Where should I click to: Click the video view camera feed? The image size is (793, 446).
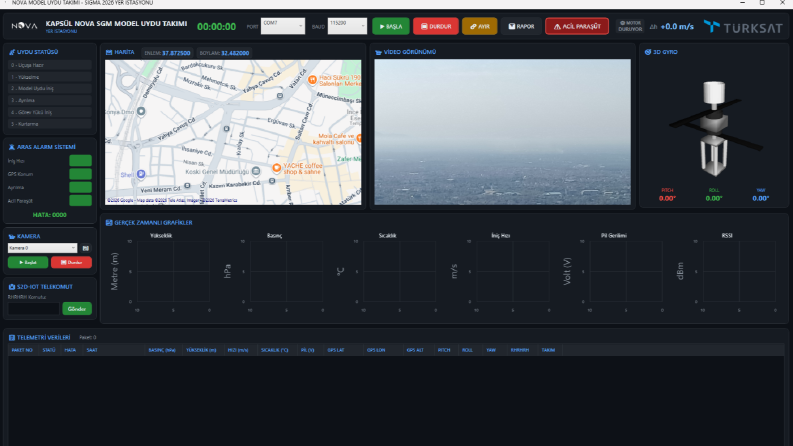point(502,132)
